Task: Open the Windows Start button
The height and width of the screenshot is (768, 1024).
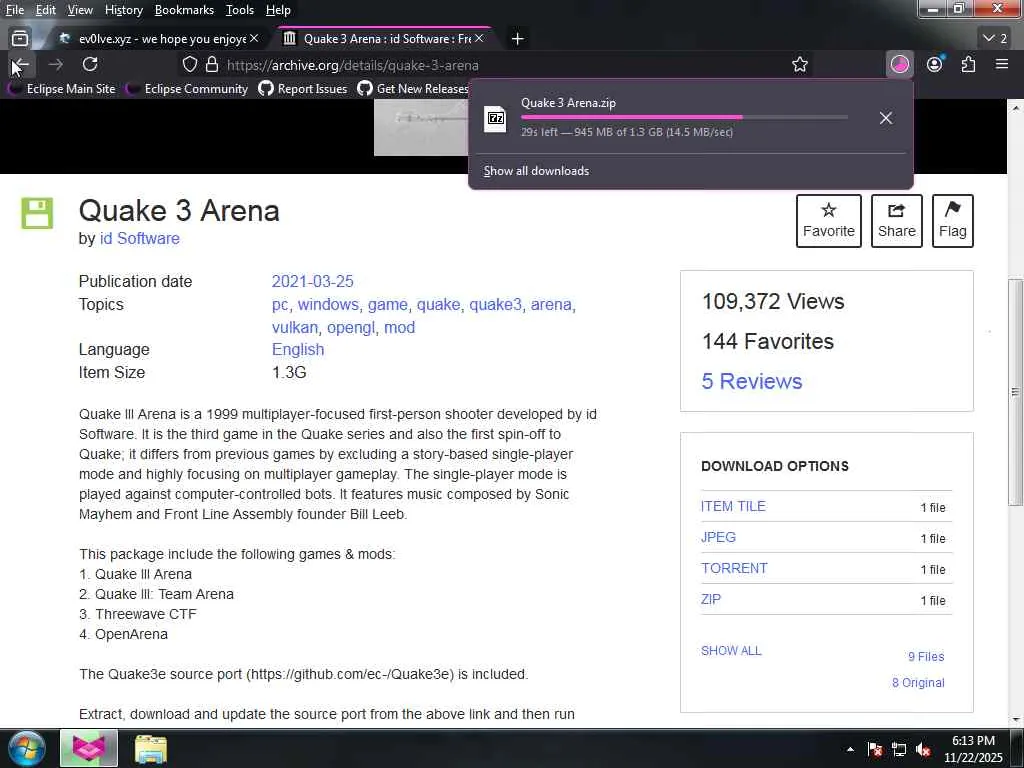Action: pyautogui.click(x=25, y=748)
